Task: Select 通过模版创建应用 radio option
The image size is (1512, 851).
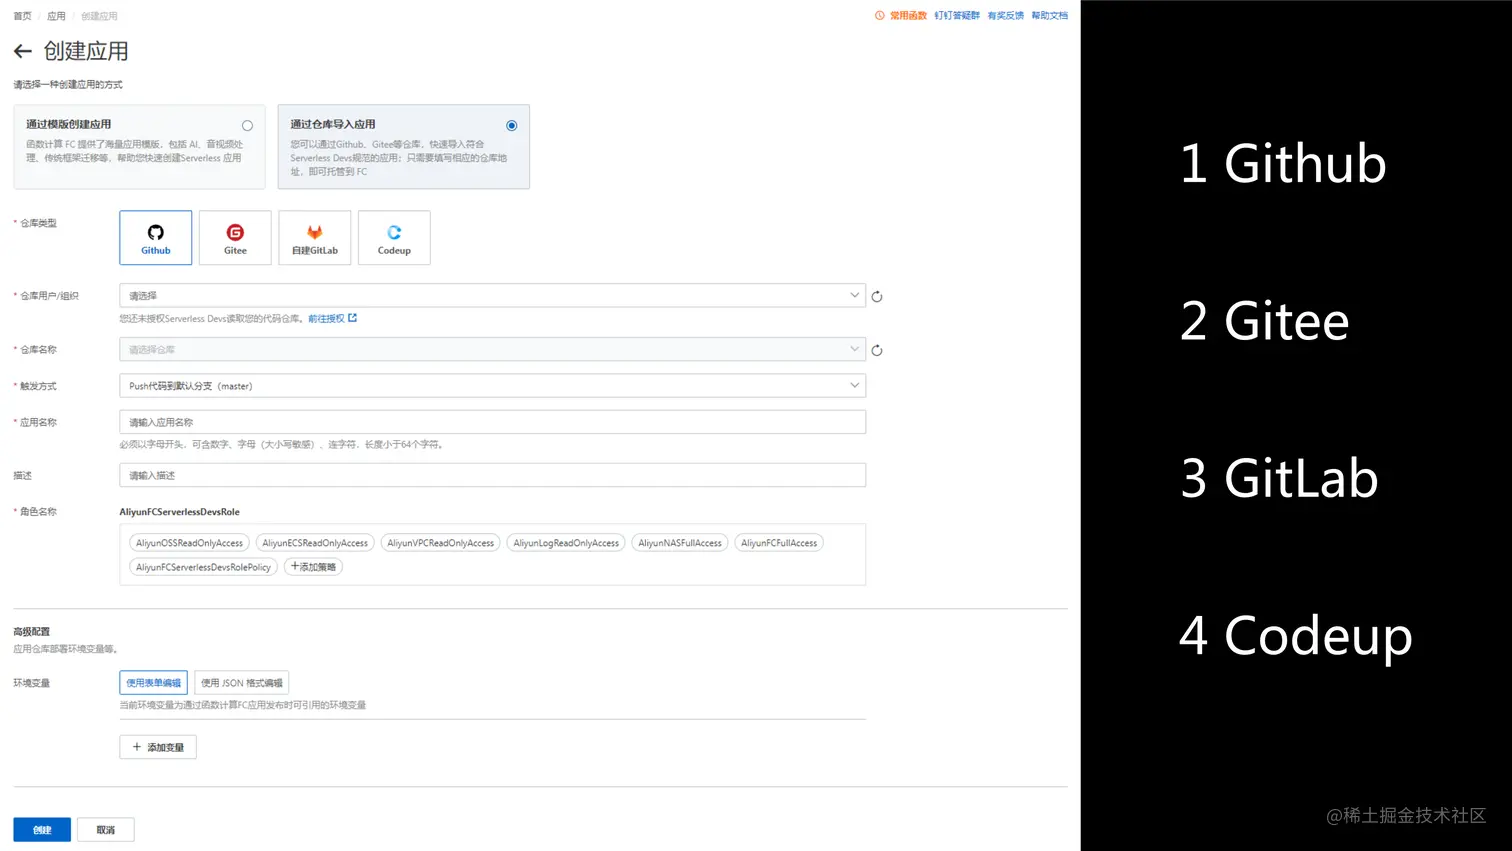Action: 247,125
